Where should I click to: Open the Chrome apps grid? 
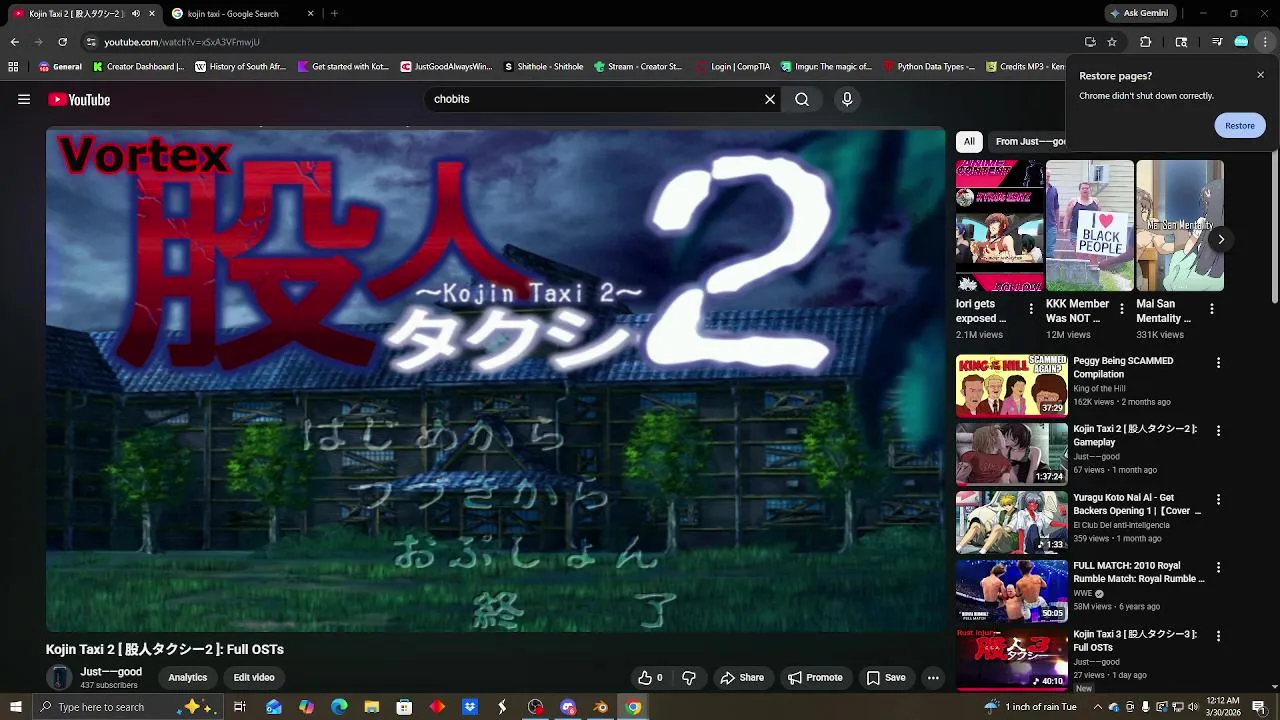coord(13,67)
